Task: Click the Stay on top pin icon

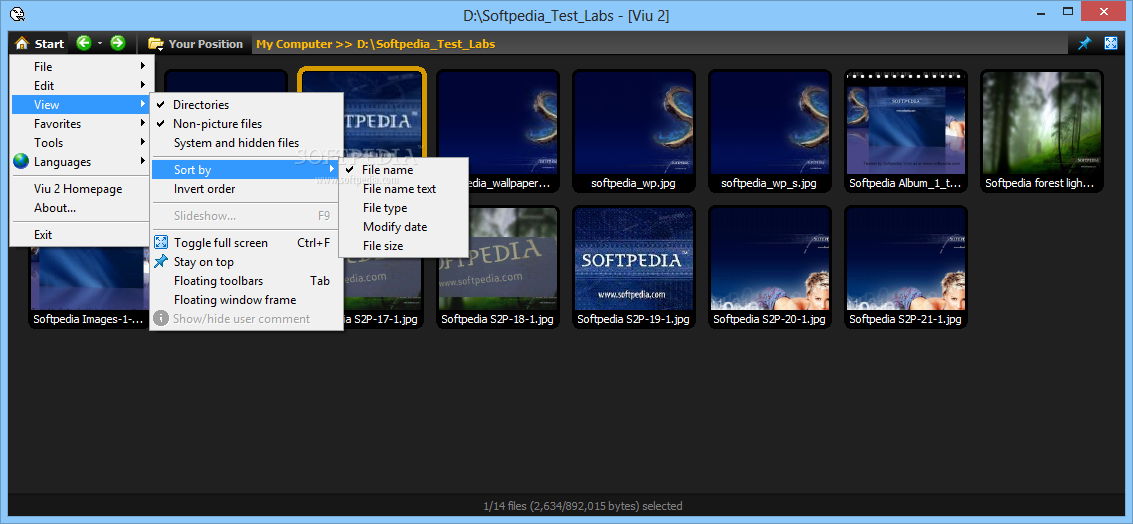Action: tap(161, 261)
